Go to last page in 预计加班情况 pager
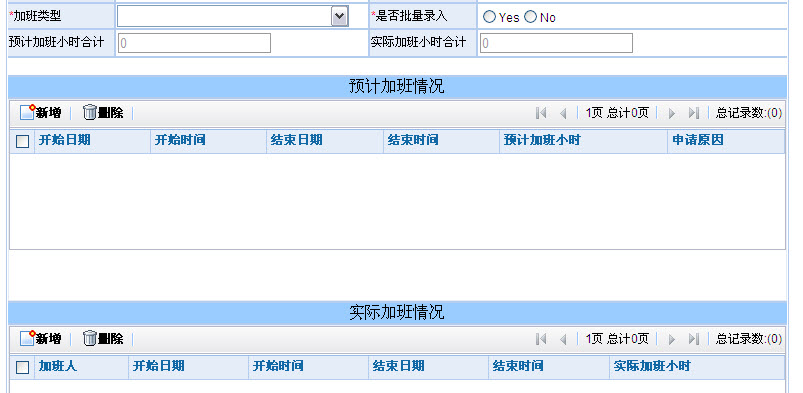 pos(694,113)
